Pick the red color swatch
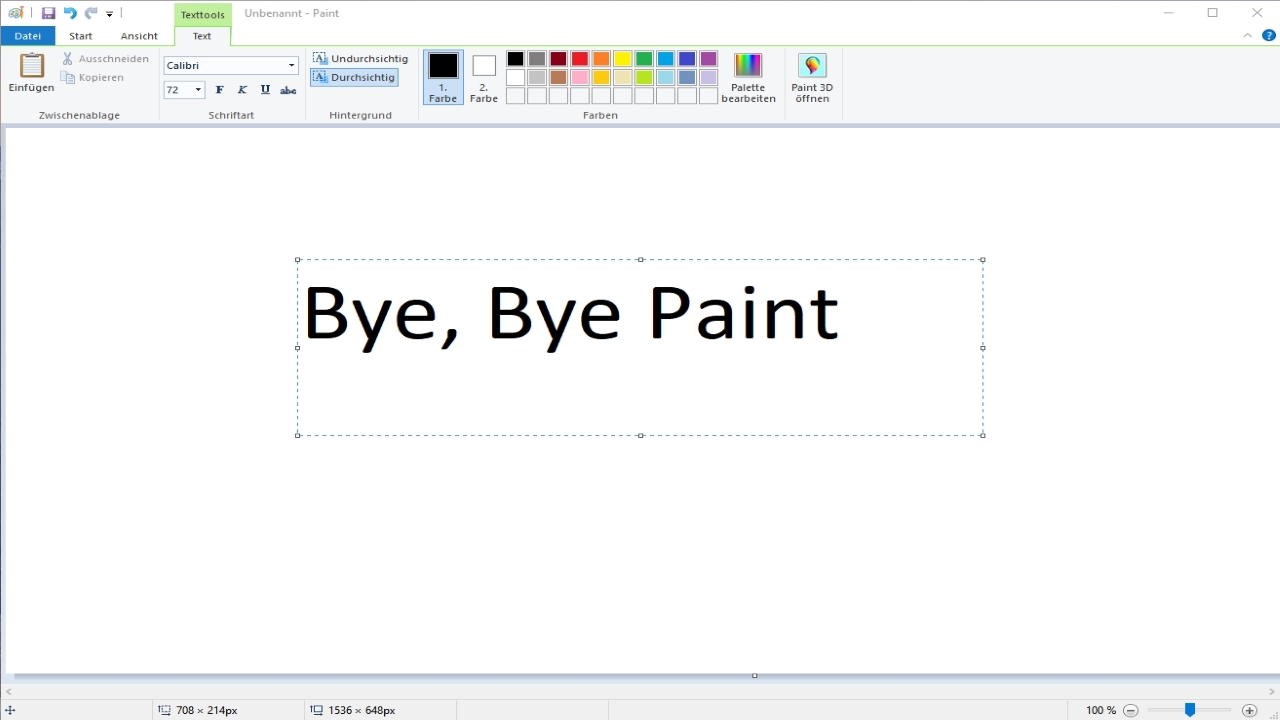 tap(580, 59)
